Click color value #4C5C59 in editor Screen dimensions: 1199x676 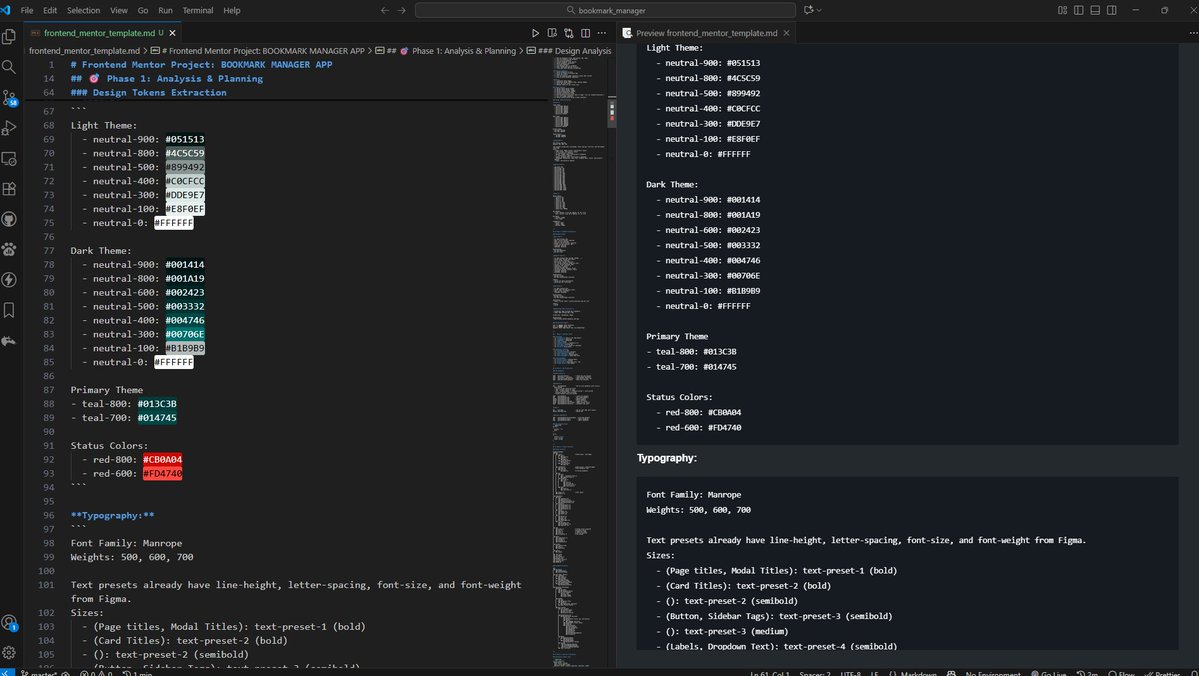click(x=185, y=153)
